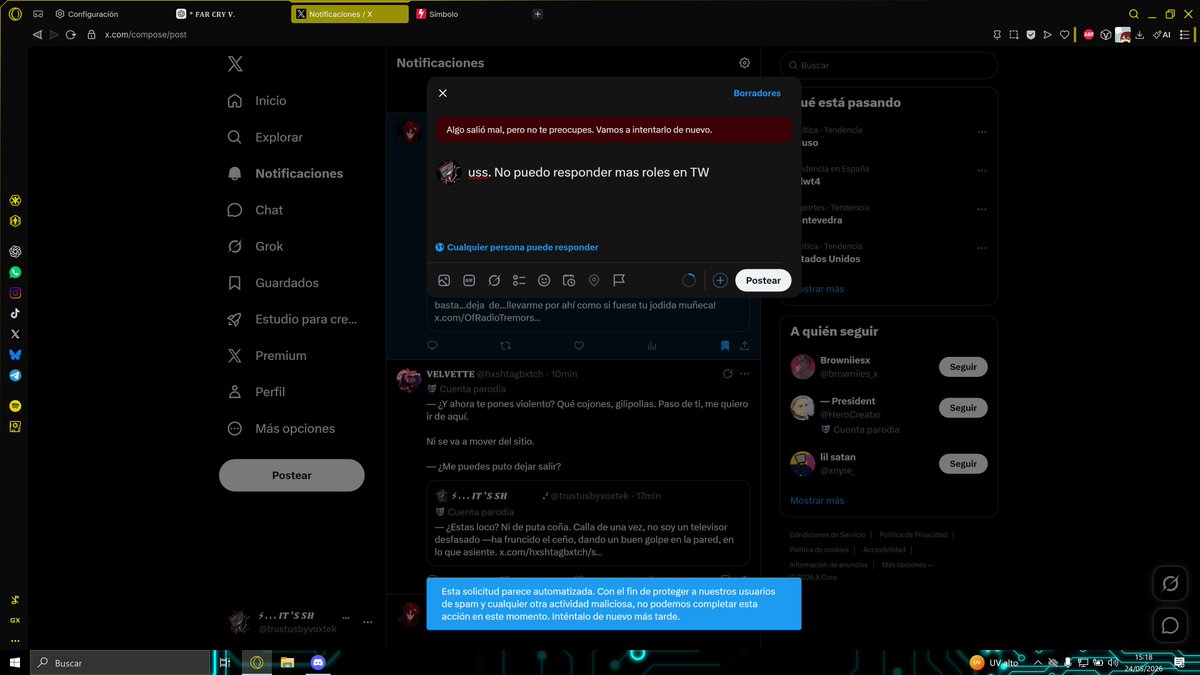Open Notificaciones settings gear
1200x675 pixels.
tap(744, 62)
